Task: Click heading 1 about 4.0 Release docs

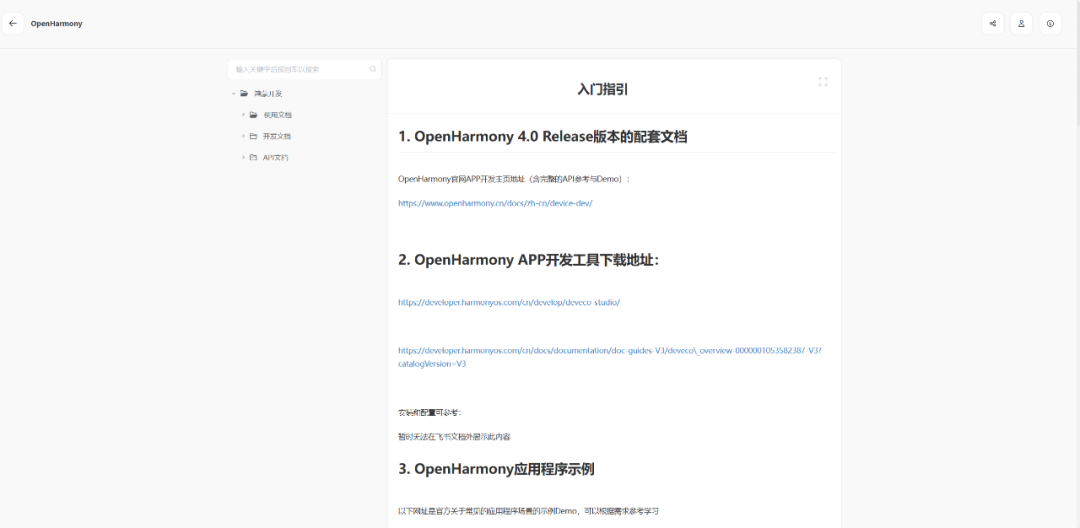Action: coord(543,136)
